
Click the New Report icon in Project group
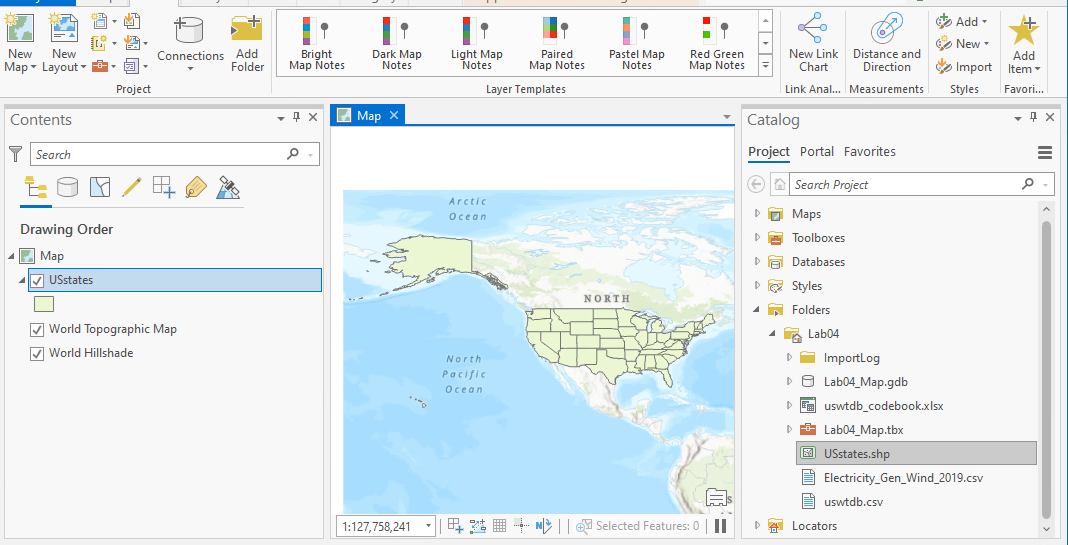99,22
